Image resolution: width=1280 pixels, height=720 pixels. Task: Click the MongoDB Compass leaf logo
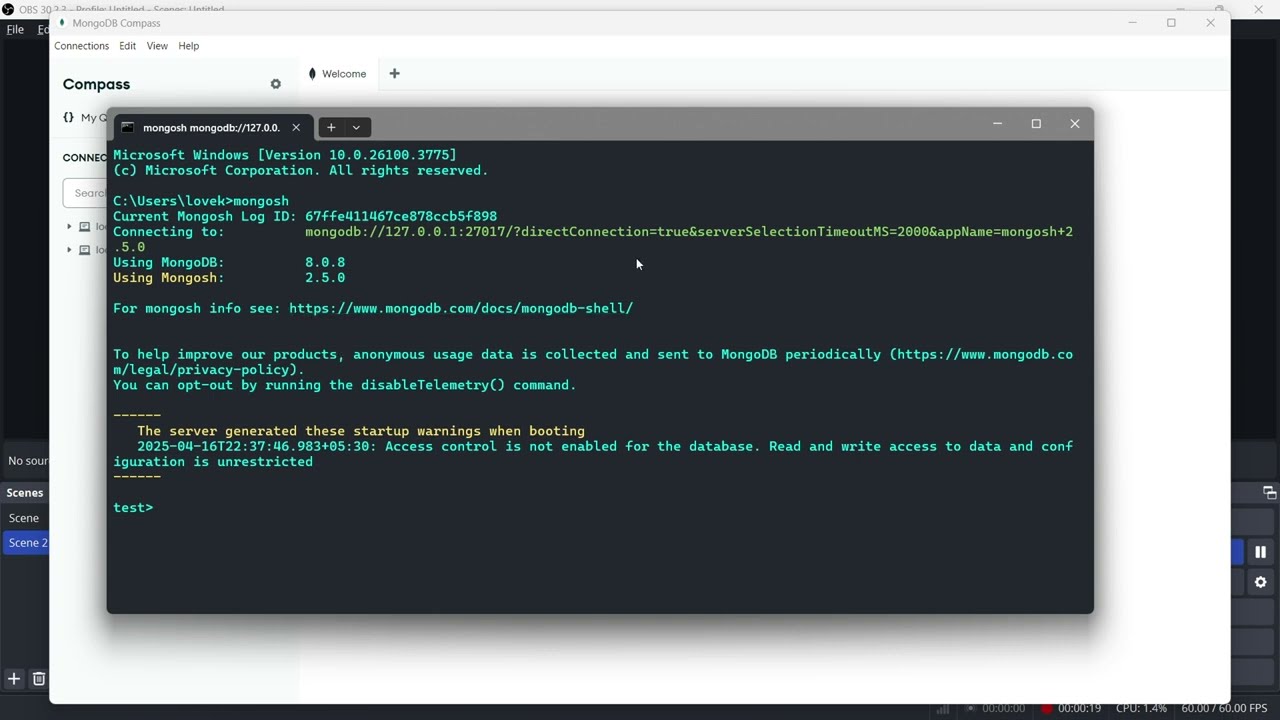pos(62,23)
